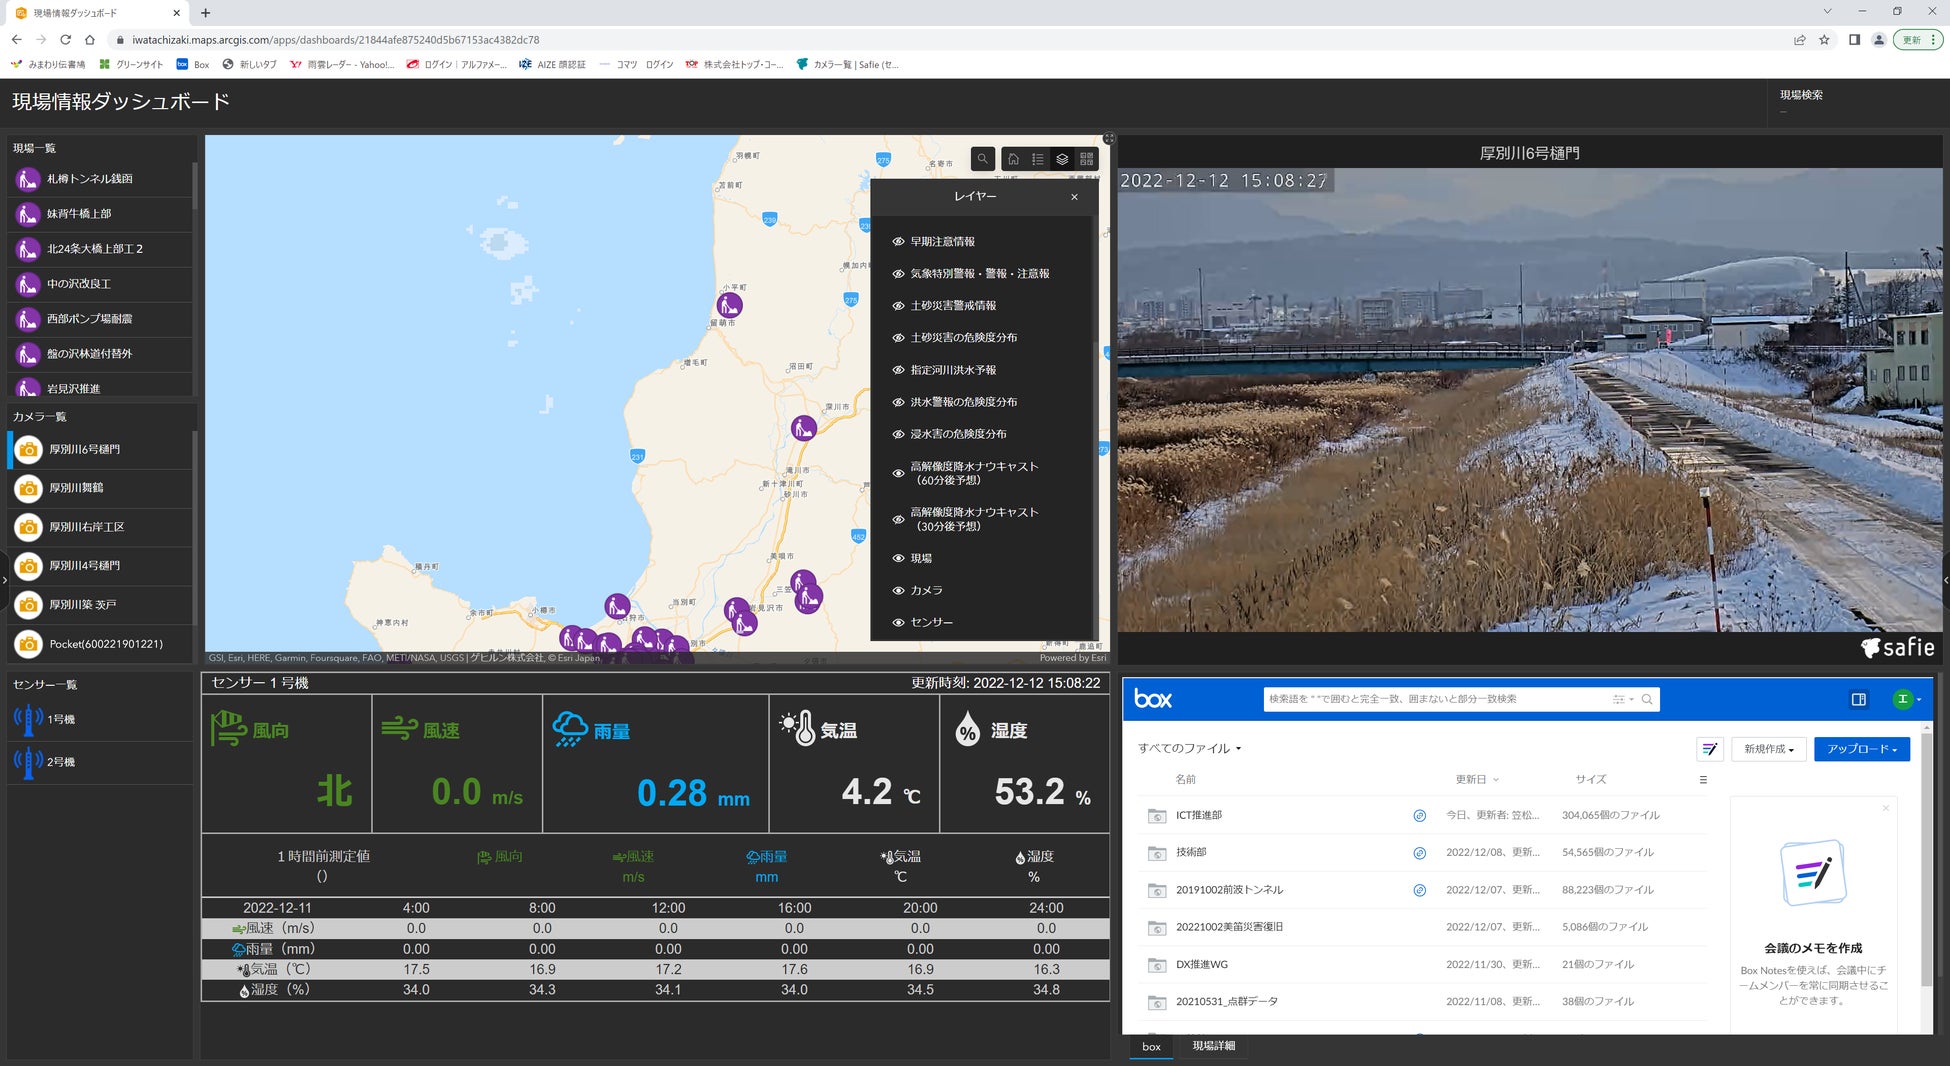Click the map home extent icon
This screenshot has height=1066, width=1950.
1013,159
